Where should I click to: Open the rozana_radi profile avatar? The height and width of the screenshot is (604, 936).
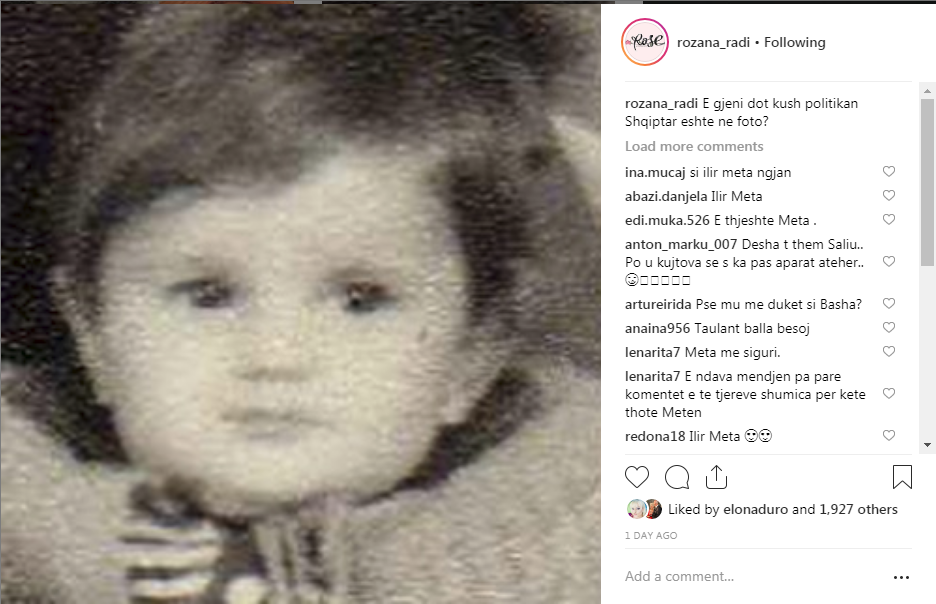pos(645,42)
